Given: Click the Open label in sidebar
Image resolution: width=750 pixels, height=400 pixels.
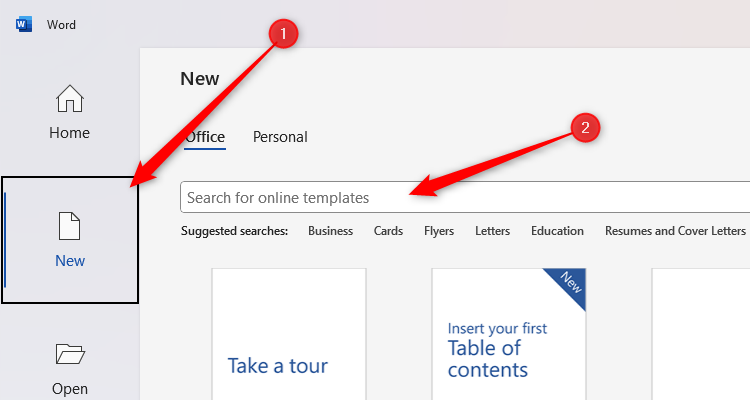Looking at the screenshot, I should click(x=70, y=388).
